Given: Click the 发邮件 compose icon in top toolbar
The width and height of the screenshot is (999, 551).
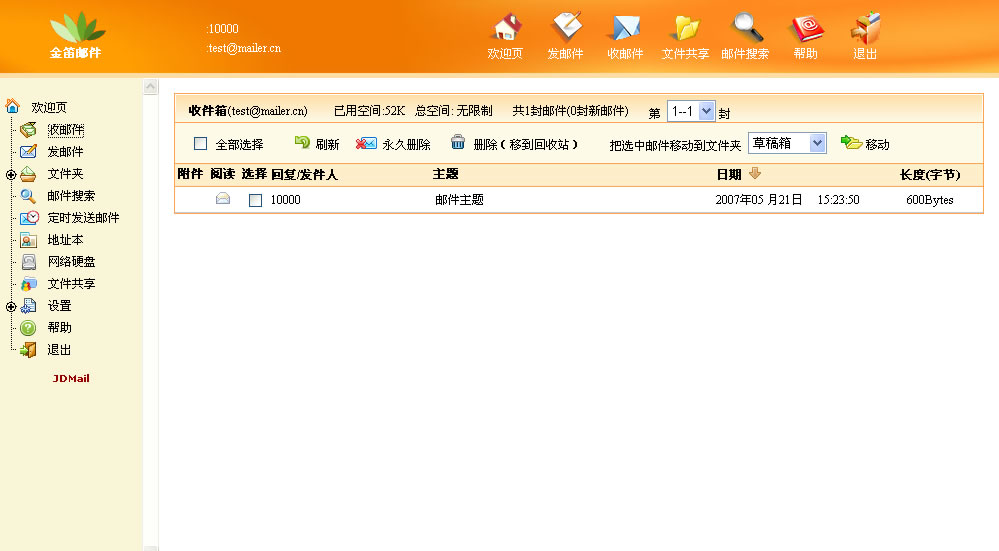Looking at the screenshot, I should pyautogui.click(x=566, y=28).
